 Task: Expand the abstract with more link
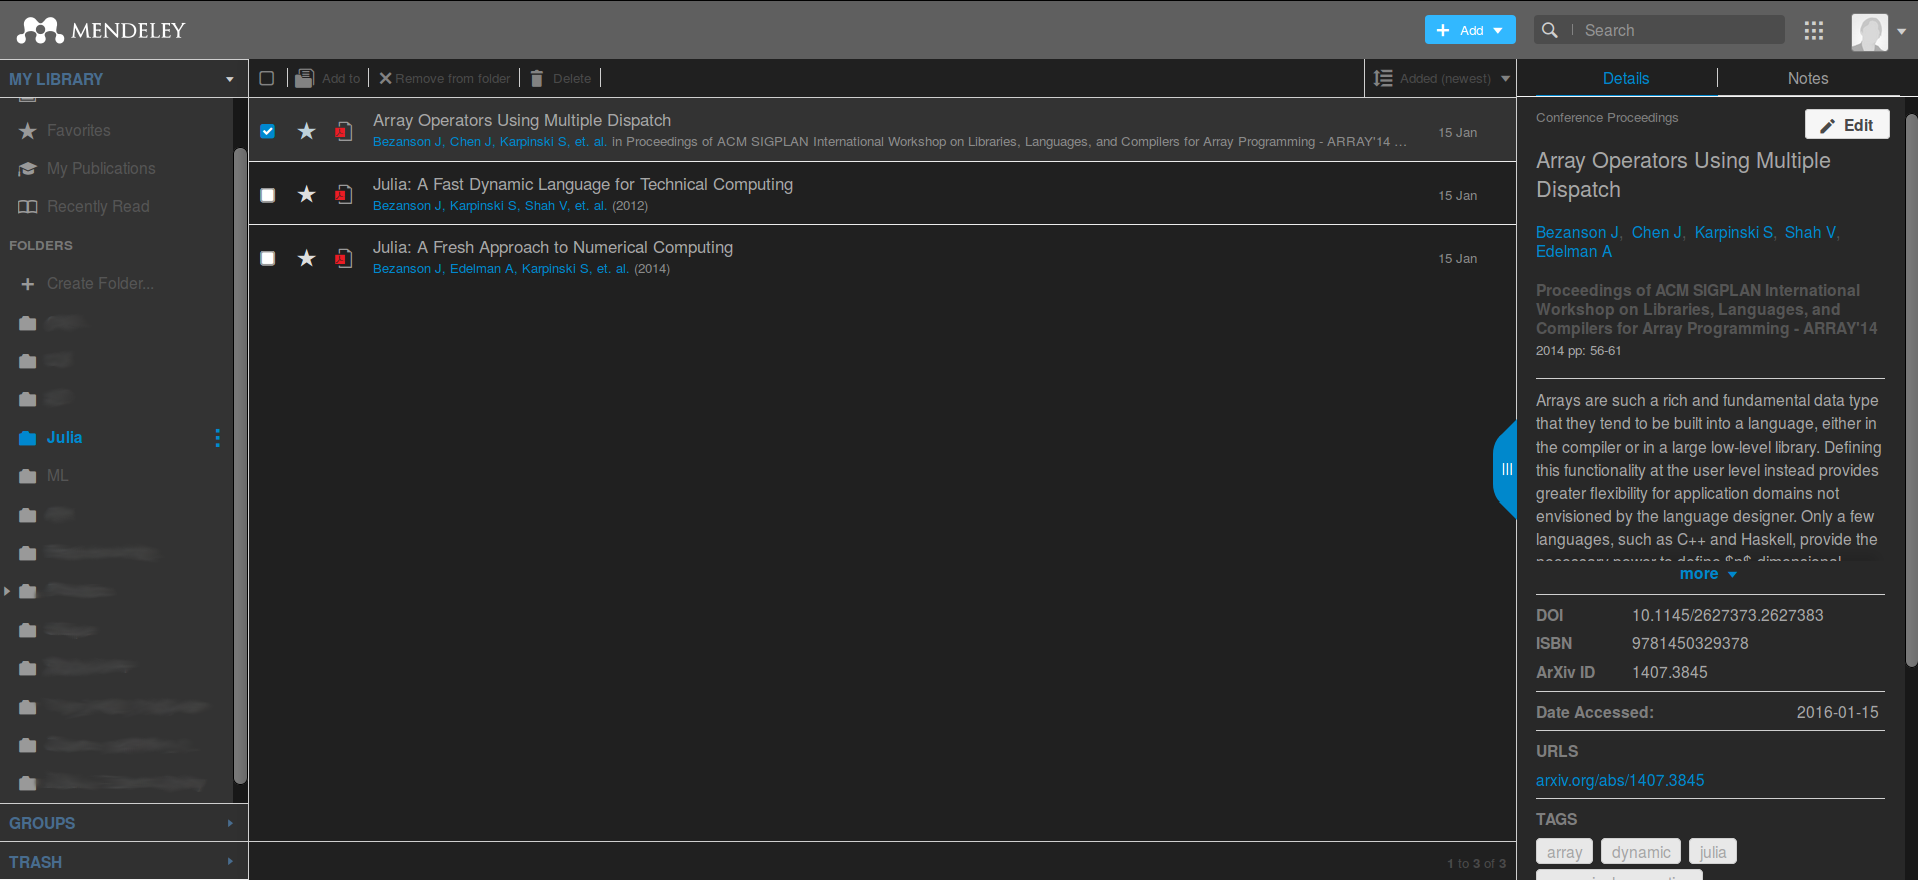(x=1708, y=574)
